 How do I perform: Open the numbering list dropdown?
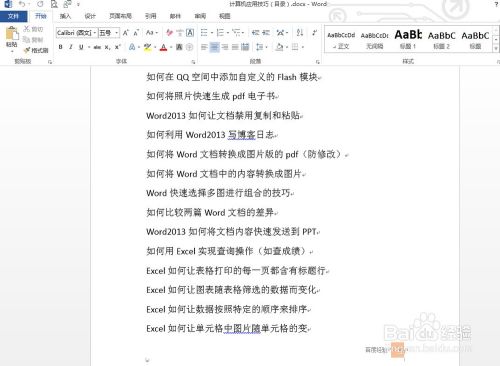228,33
